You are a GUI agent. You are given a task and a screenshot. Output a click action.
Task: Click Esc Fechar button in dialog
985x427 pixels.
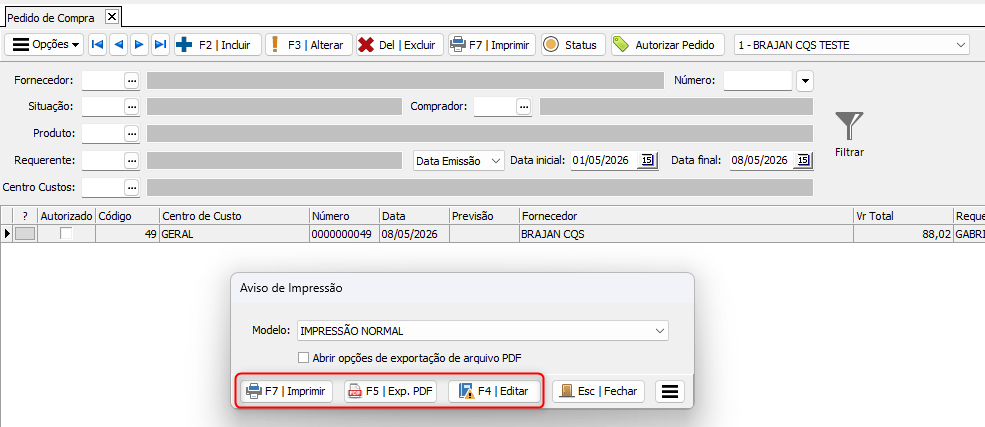click(x=601, y=391)
